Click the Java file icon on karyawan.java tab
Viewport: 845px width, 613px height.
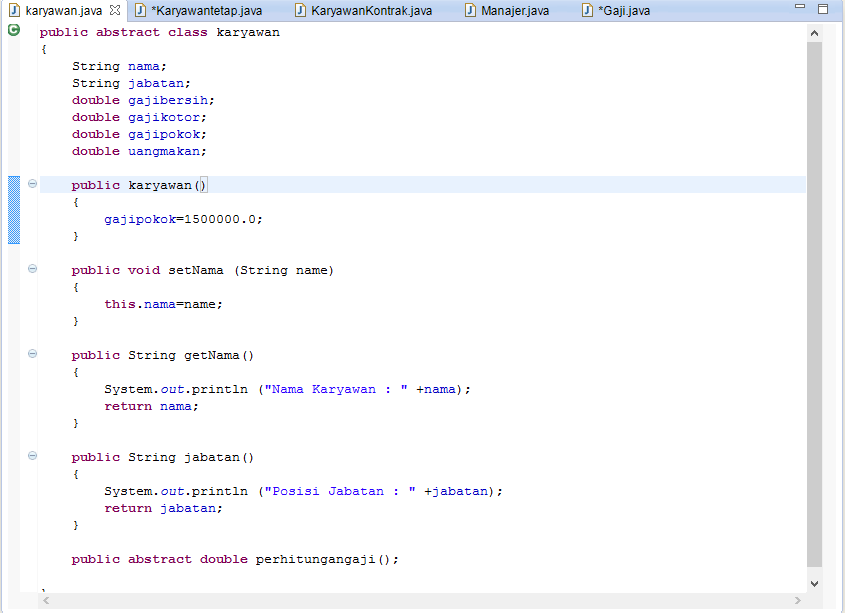13,12
